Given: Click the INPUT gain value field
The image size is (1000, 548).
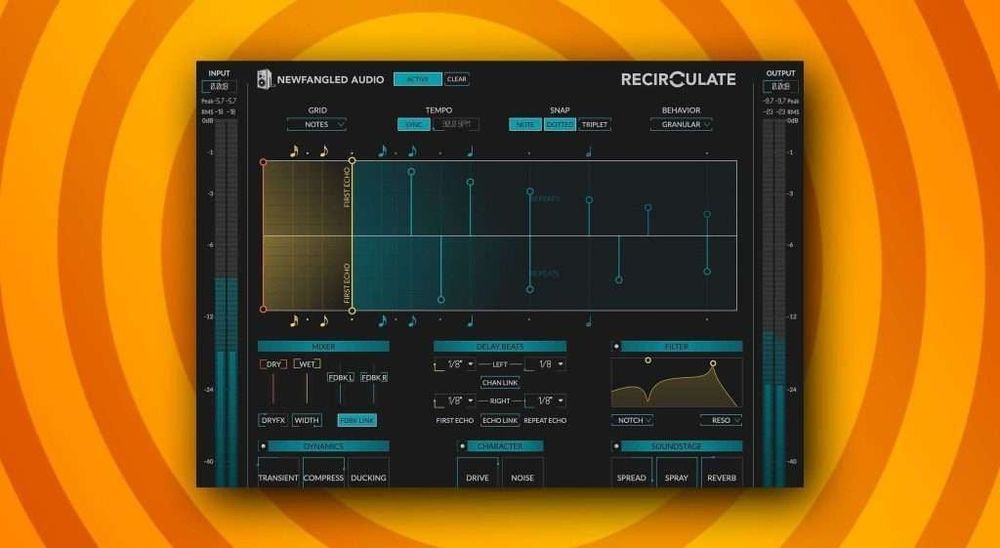Looking at the screenshot, I should coord(219,87).
